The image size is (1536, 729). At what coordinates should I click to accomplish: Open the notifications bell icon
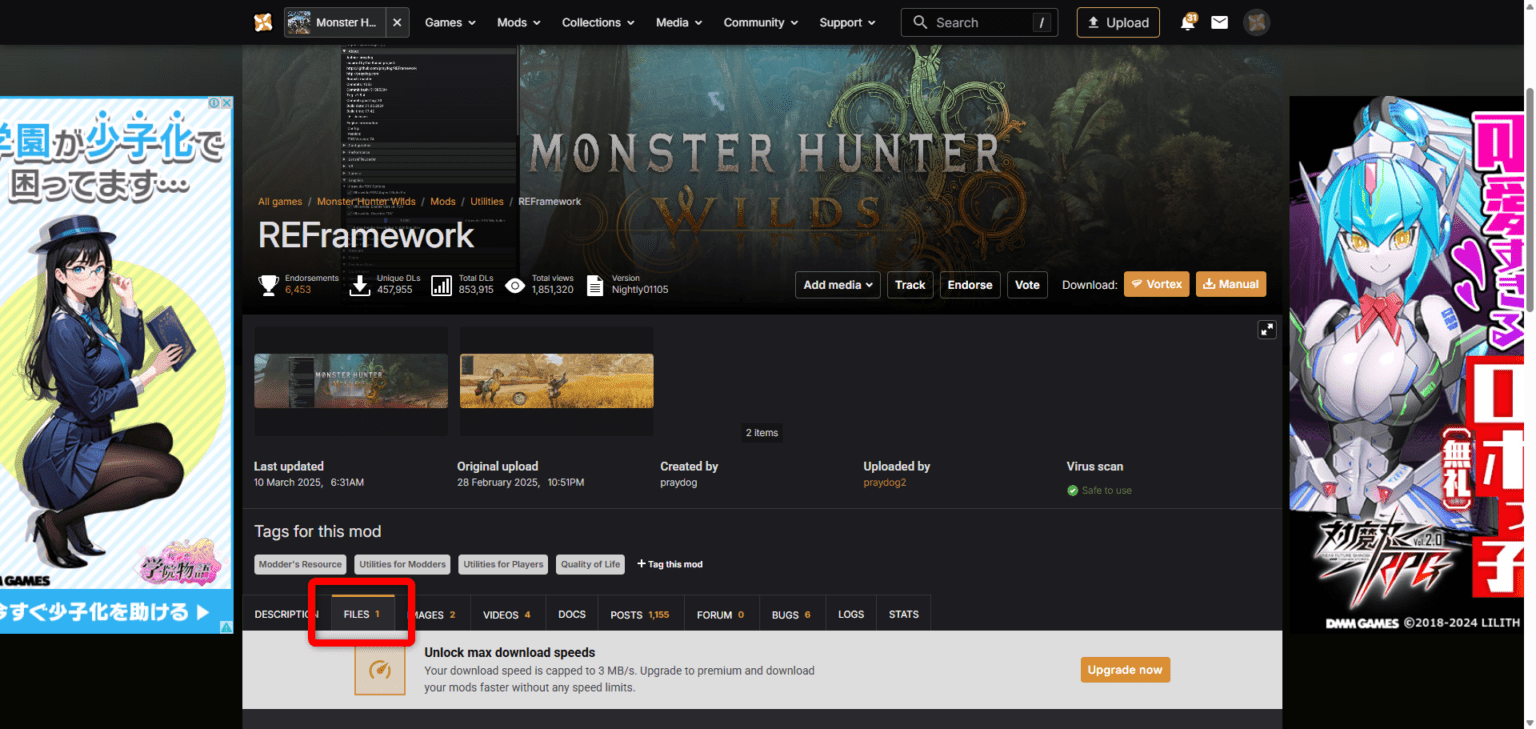(1188, 22)
